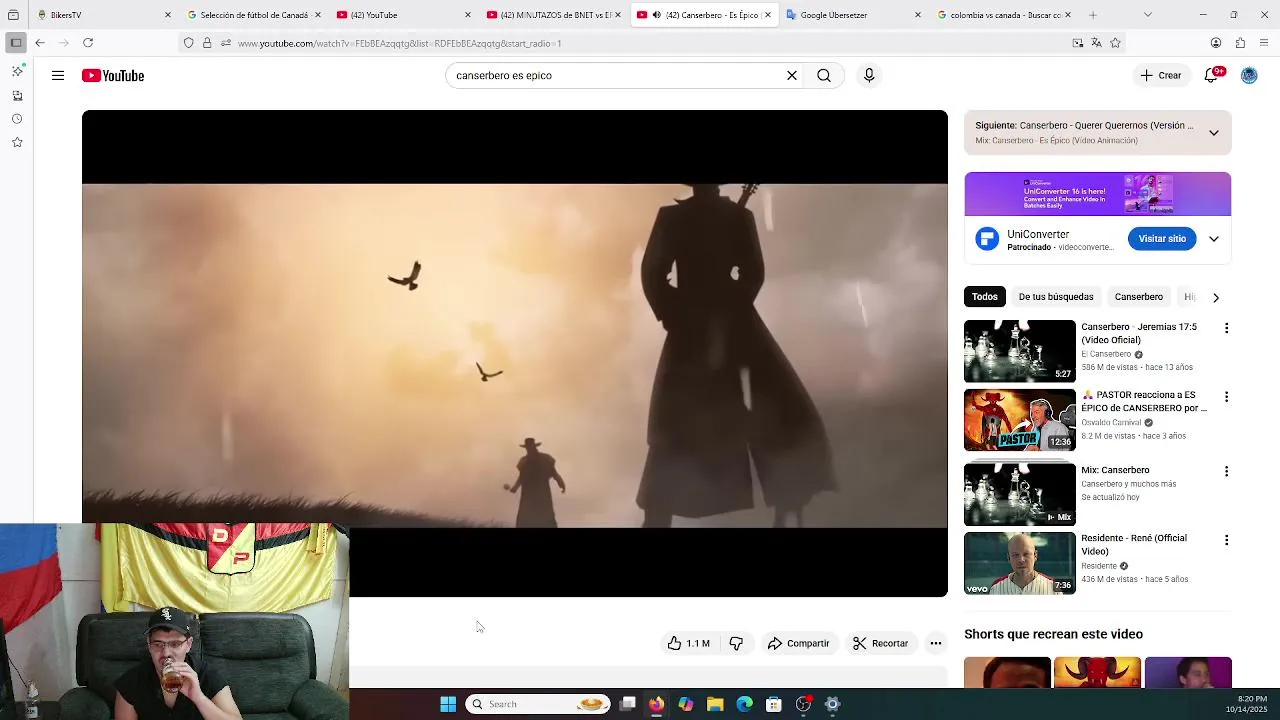This screenshot has width=1280, height=720.
Task: Open the YouTube hamburger guide menu
Action: (58, 76)
